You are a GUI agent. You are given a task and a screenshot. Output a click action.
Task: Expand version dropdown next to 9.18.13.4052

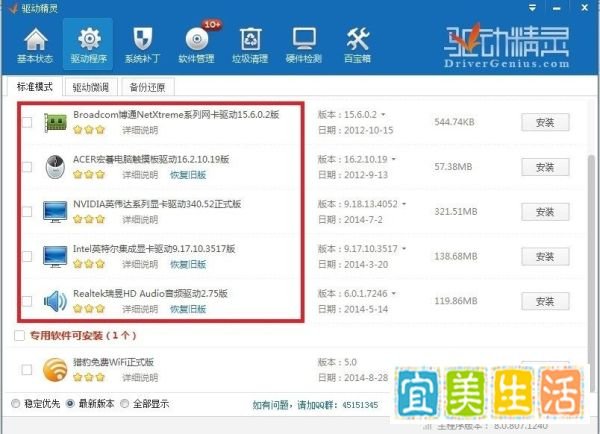404,204
